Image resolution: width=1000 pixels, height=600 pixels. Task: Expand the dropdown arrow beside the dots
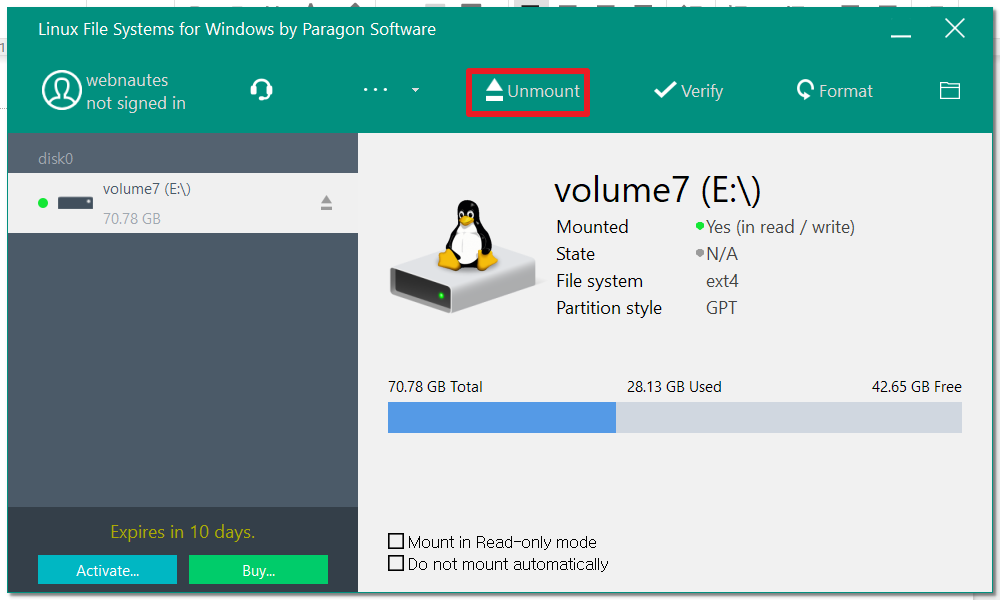tap(415, 90)
